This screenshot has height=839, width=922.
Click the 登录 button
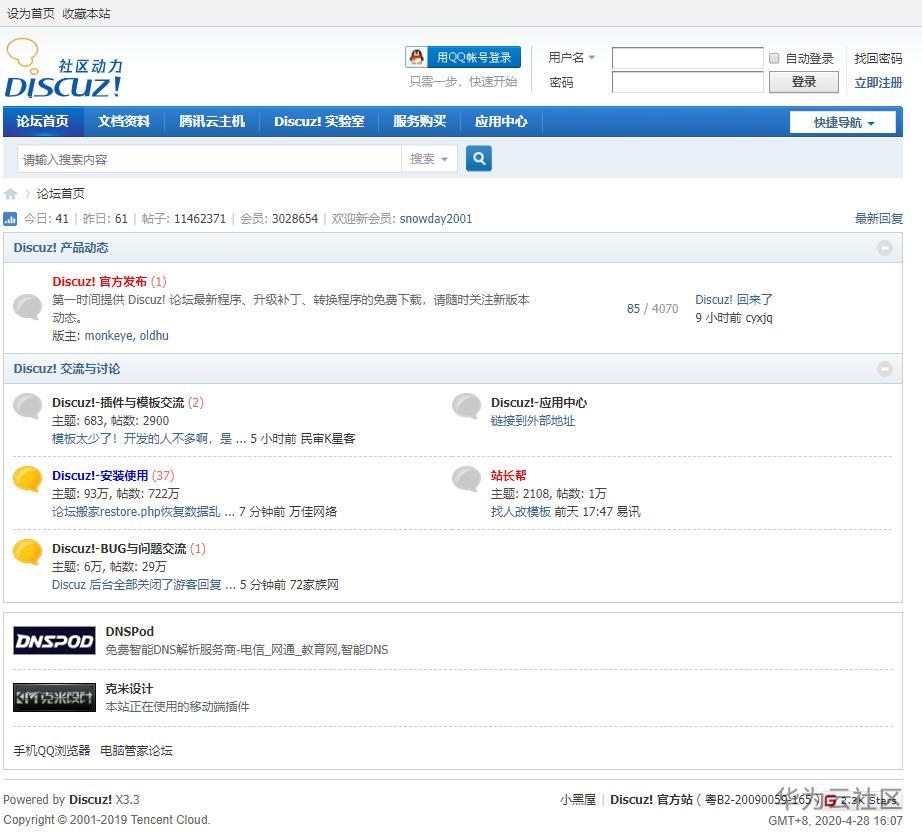click(x=803, y=82)
